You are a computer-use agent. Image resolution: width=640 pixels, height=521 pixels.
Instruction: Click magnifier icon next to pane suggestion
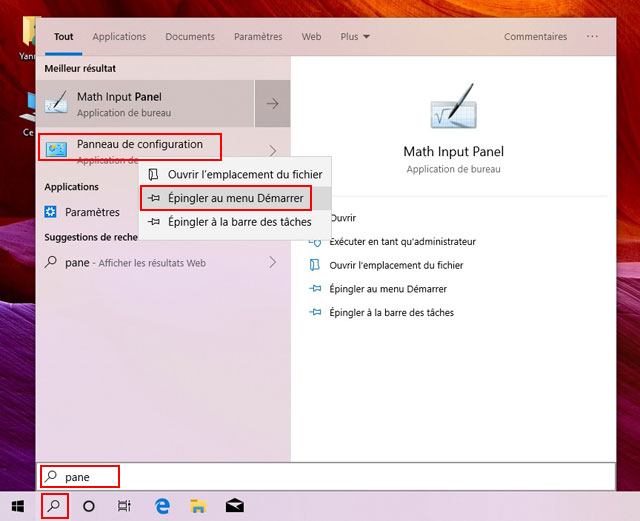click(51, 261)
